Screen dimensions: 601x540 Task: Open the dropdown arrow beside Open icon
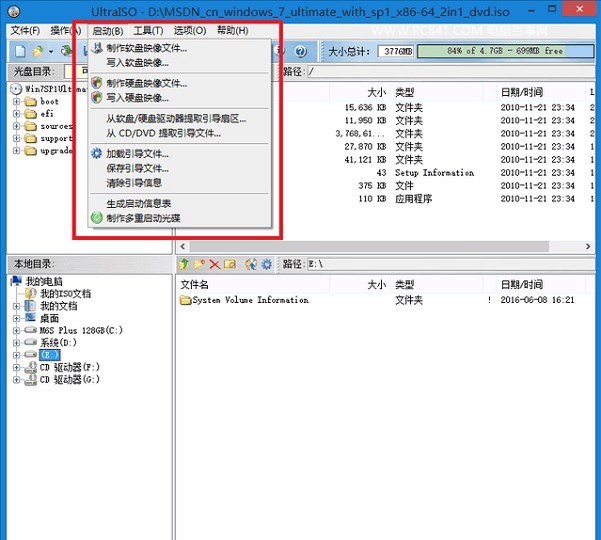click(x=50, y=51)
